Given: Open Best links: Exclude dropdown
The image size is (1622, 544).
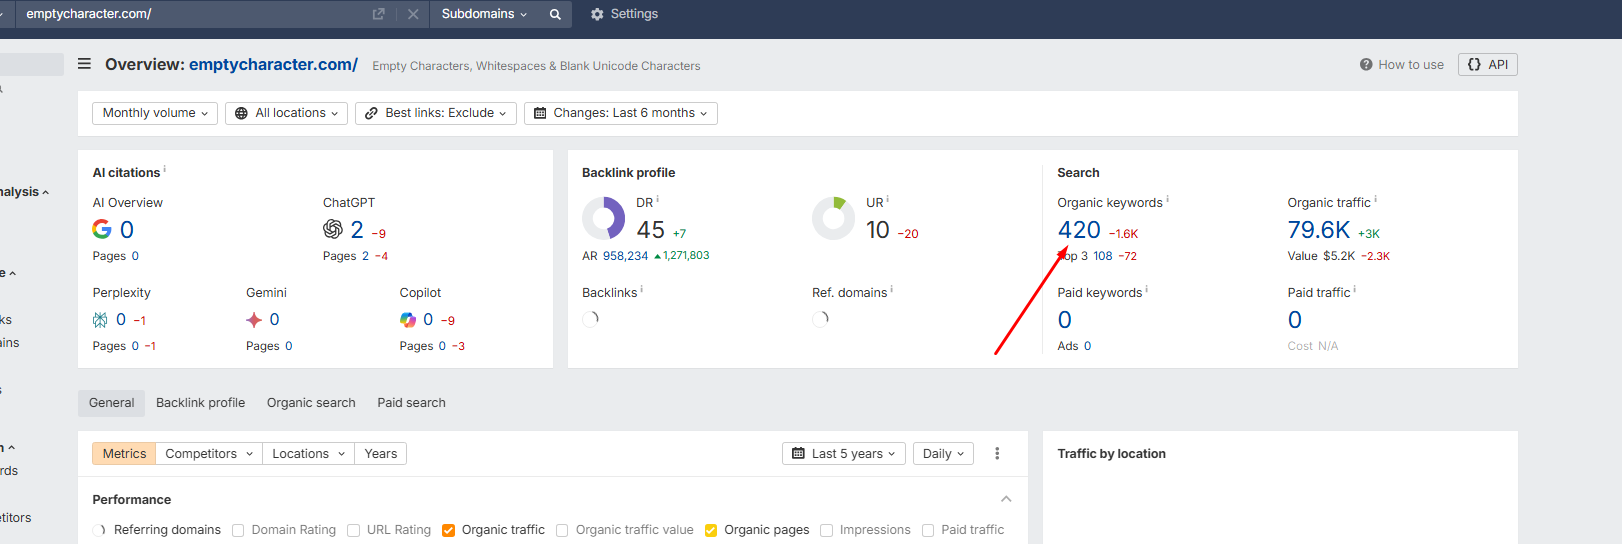Looking at the screenshot, I should [436, 113].
